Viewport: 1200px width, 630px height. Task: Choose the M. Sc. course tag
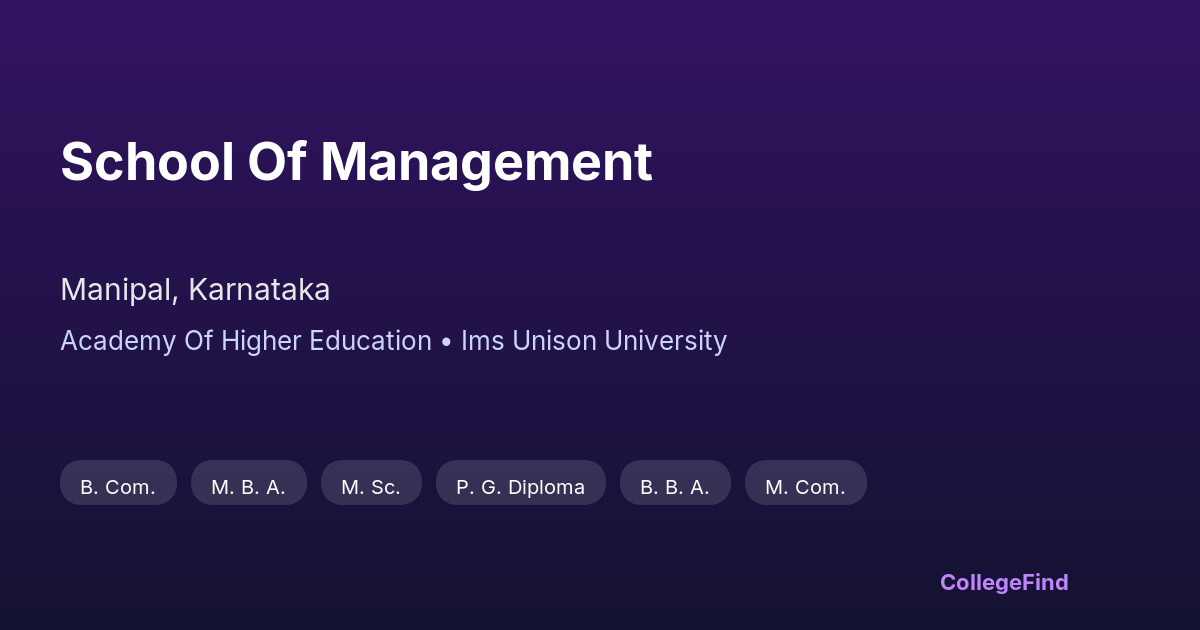pos(371,483)
